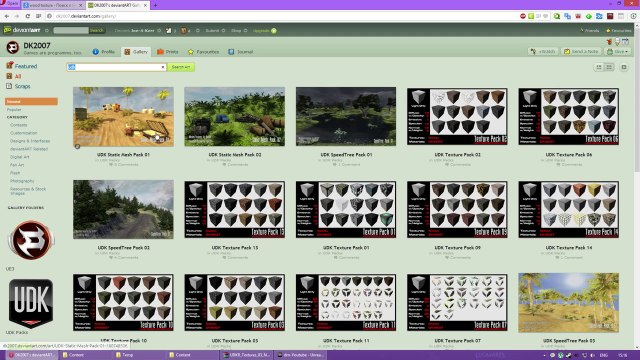Click notifications icon in deviantART header
Image resolution: width=640 pixels, height=360 pixels.
[169, 31]
